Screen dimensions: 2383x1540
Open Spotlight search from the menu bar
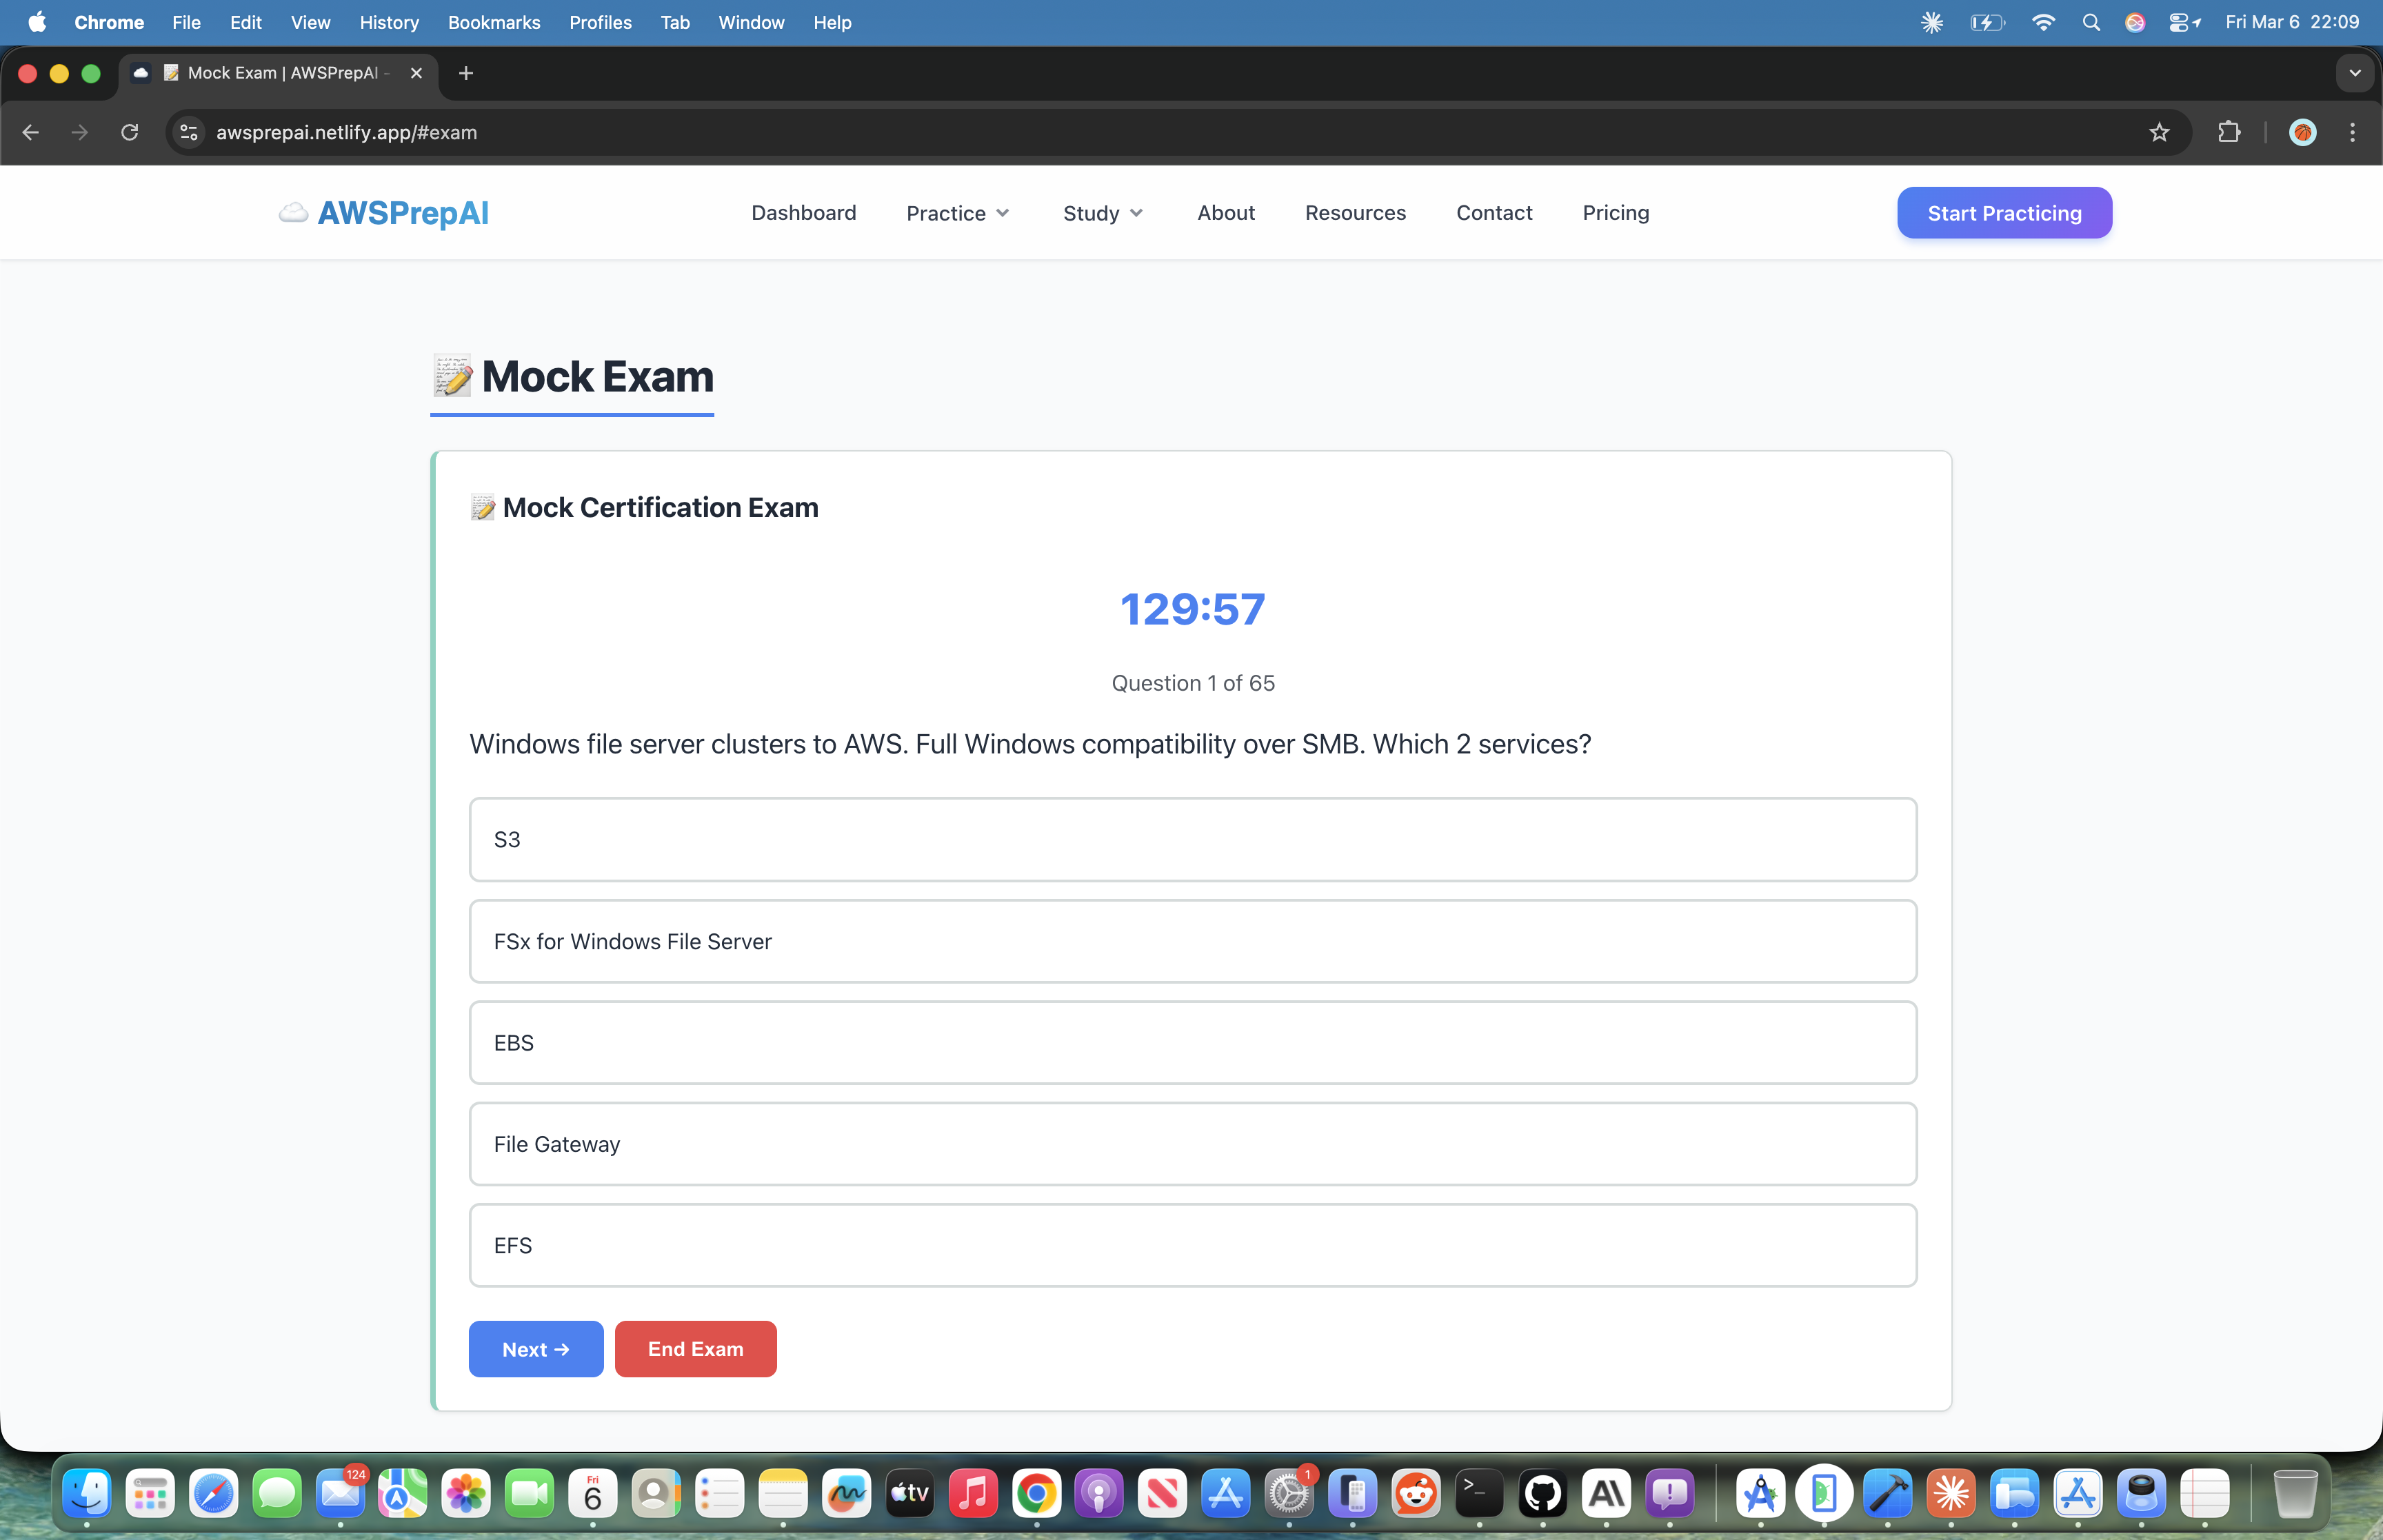tap(2090, 21)
